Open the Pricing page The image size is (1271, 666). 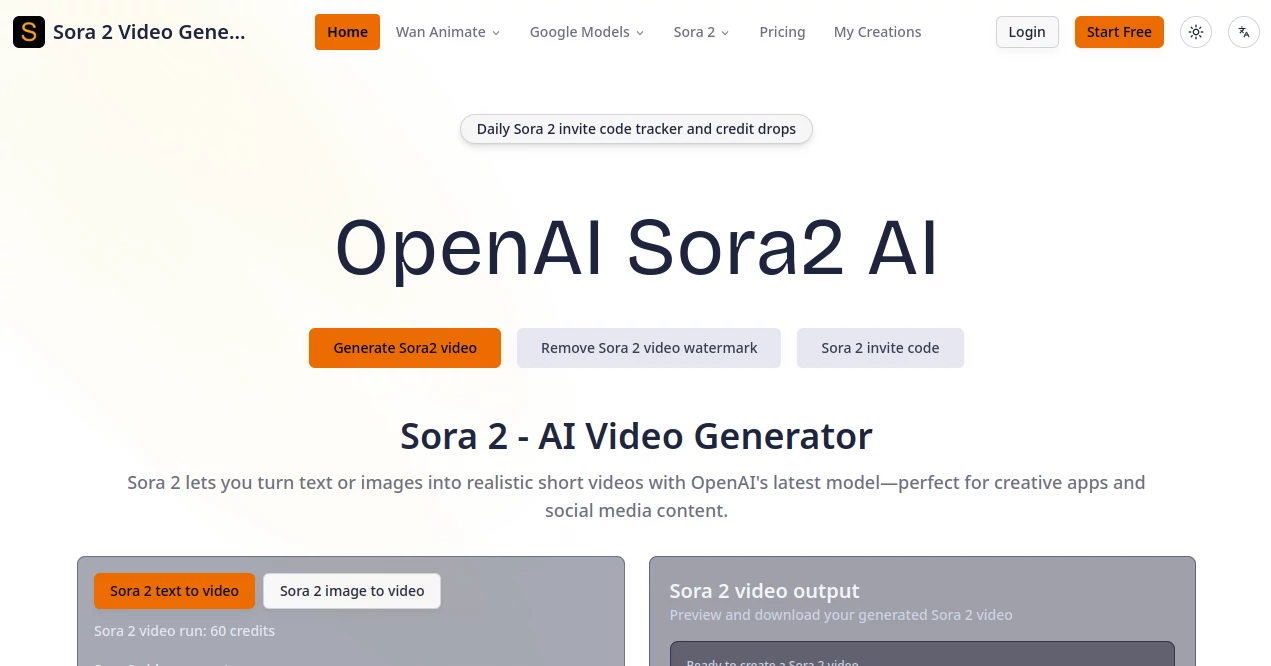pyautogui.click(x=782, y=31)
